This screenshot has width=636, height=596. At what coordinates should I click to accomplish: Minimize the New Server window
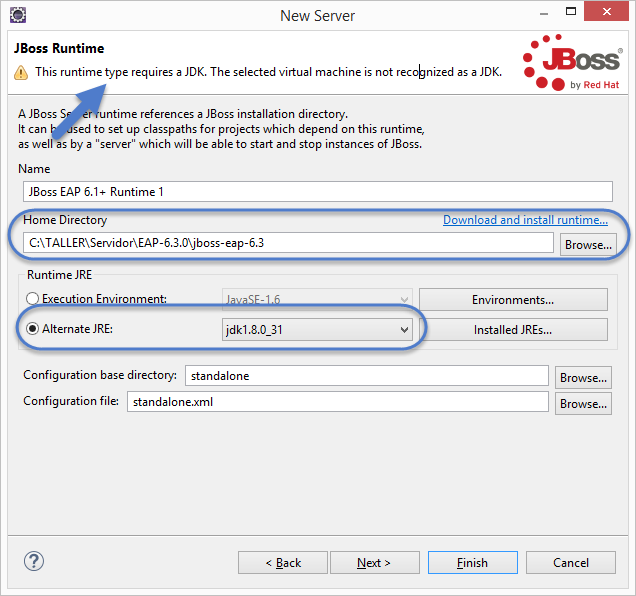[x=544, y=13]
